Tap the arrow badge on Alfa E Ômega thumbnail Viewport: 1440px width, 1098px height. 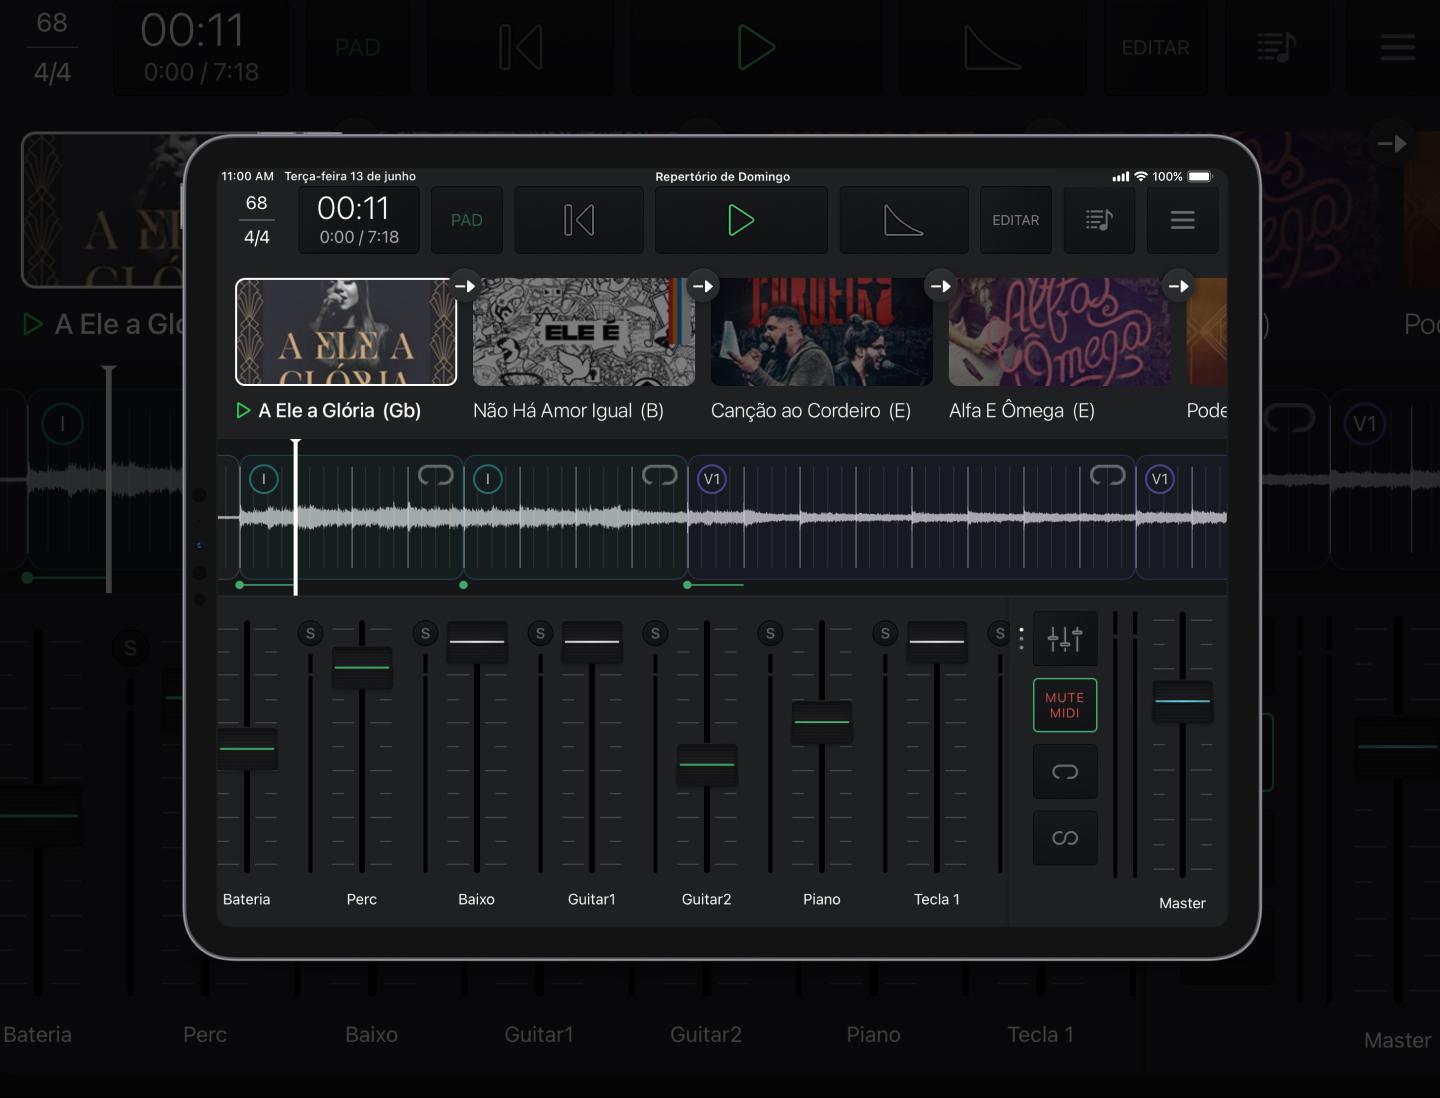1178,285
